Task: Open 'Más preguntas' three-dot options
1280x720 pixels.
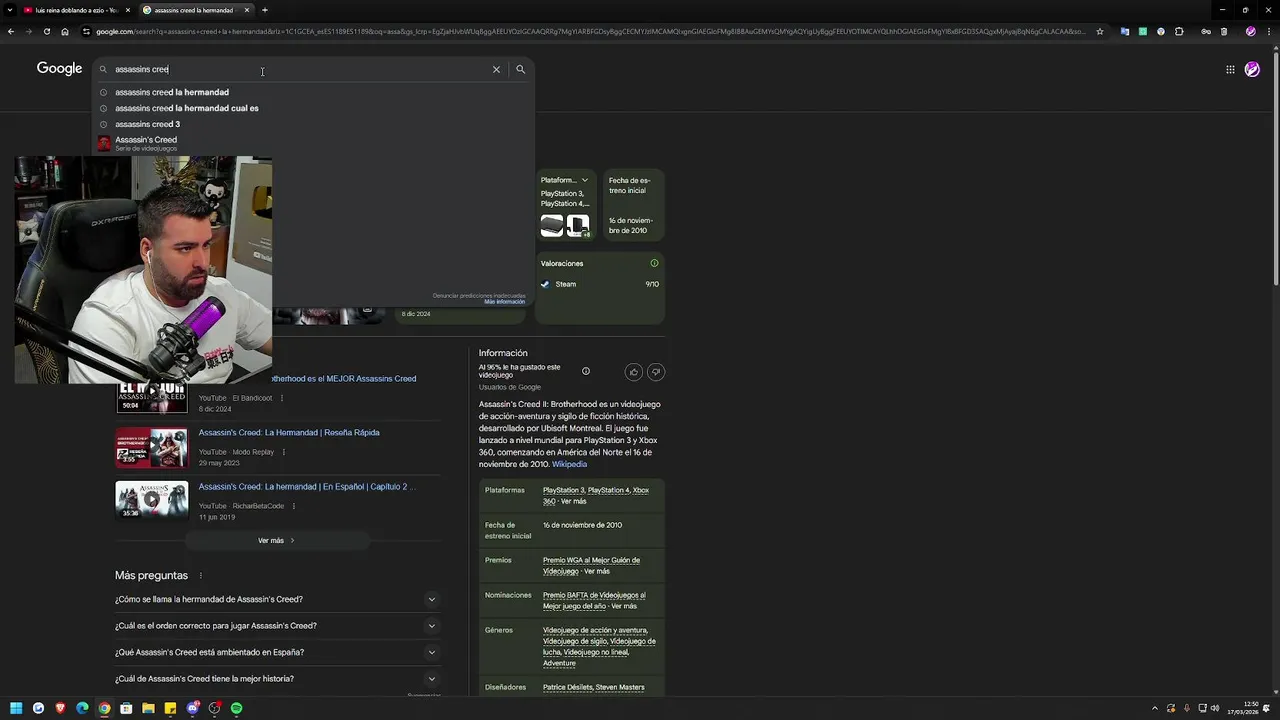Action: pyautogui.click(x=201, y=576)
